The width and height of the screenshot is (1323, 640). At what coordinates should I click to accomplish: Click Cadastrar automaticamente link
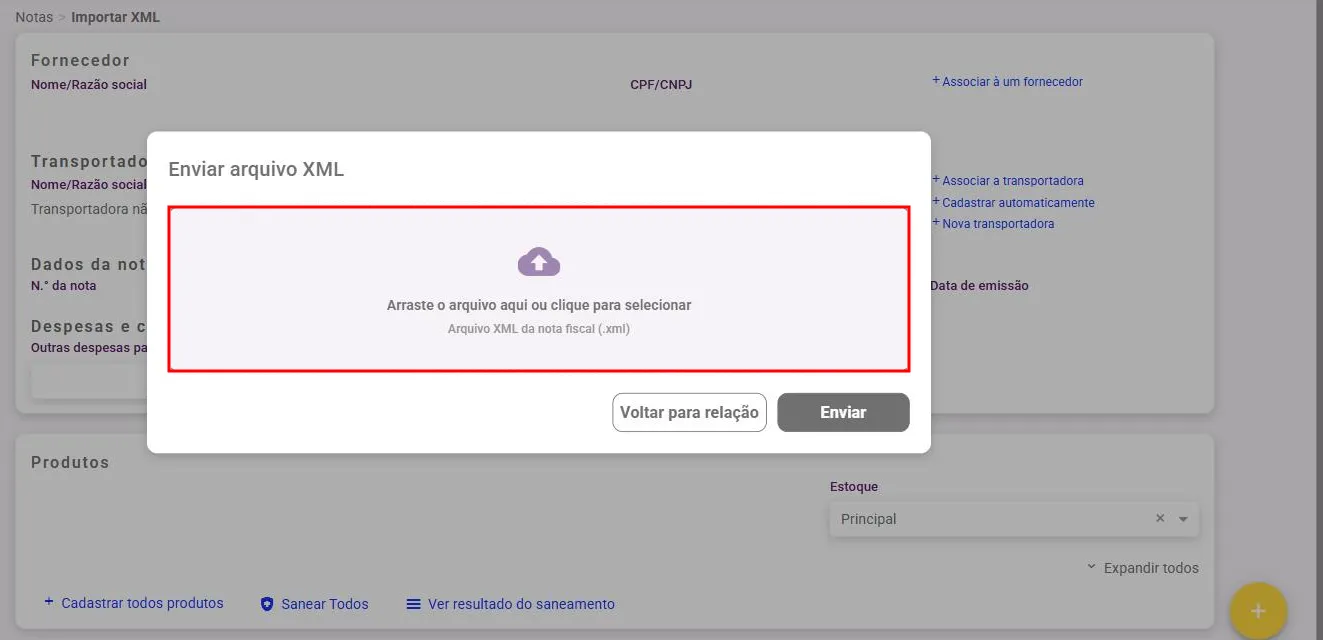tap(1013, 202)
